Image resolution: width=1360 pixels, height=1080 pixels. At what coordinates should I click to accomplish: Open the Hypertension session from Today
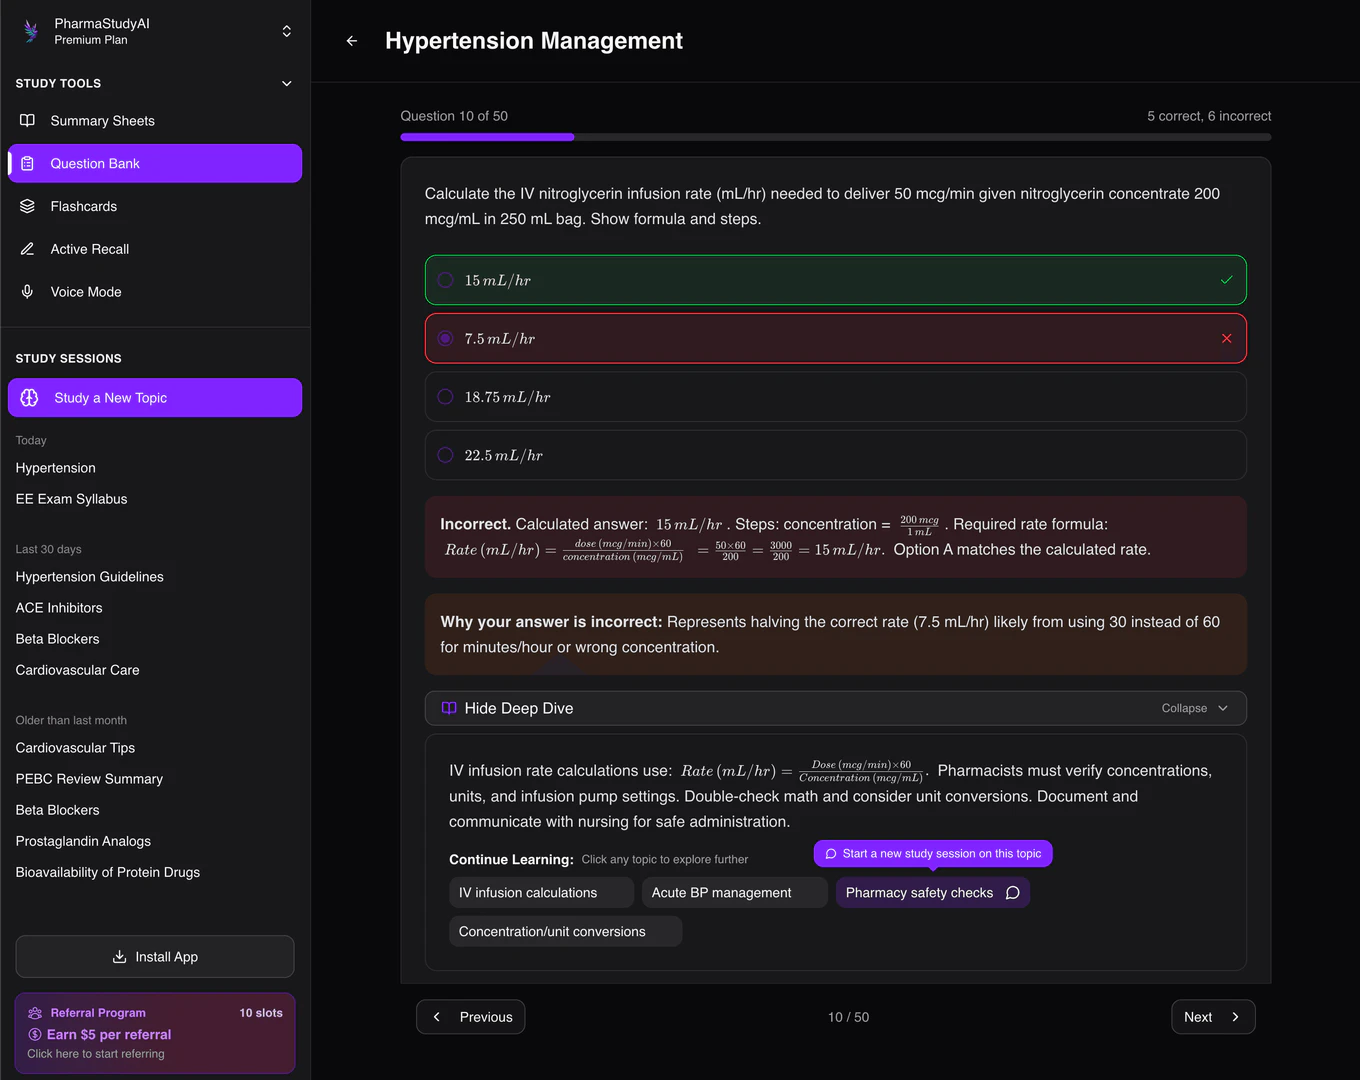coord(55,467)
